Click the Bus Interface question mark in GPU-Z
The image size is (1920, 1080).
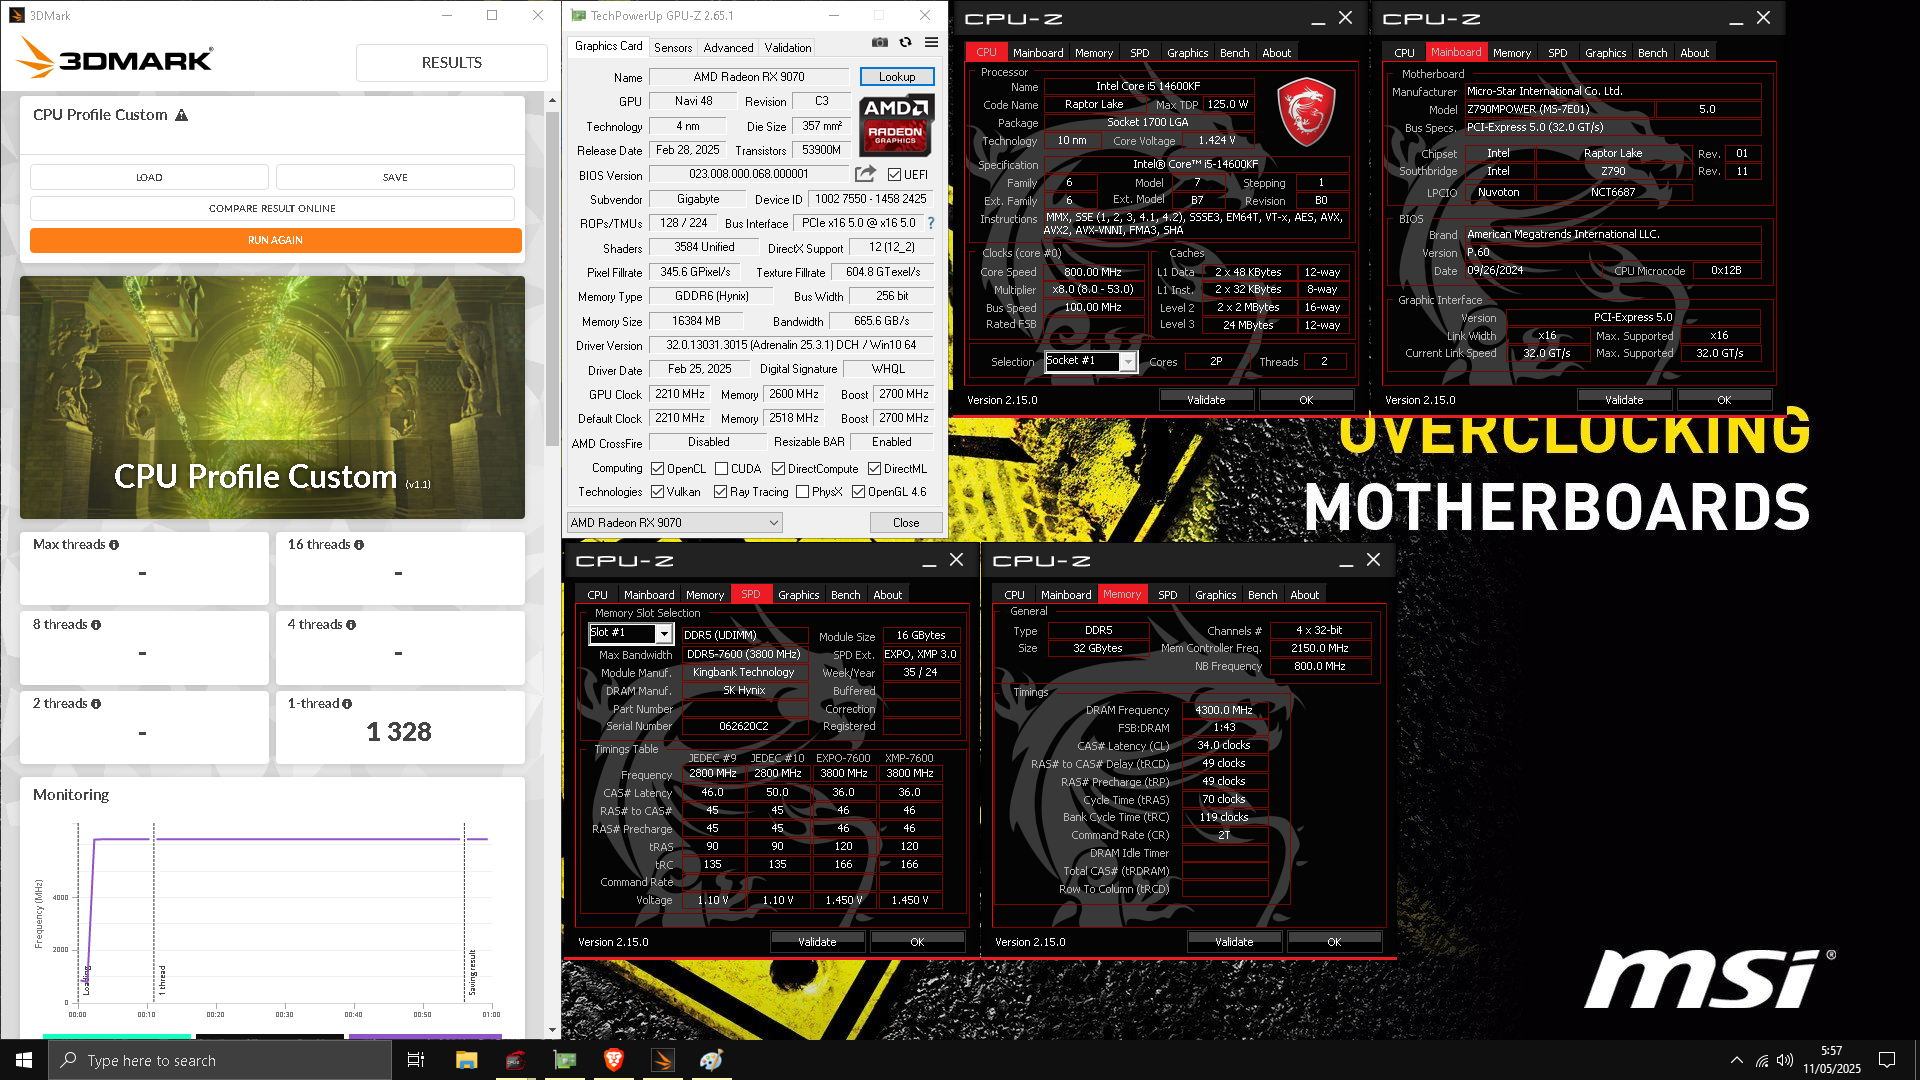[x=931, y=223]
